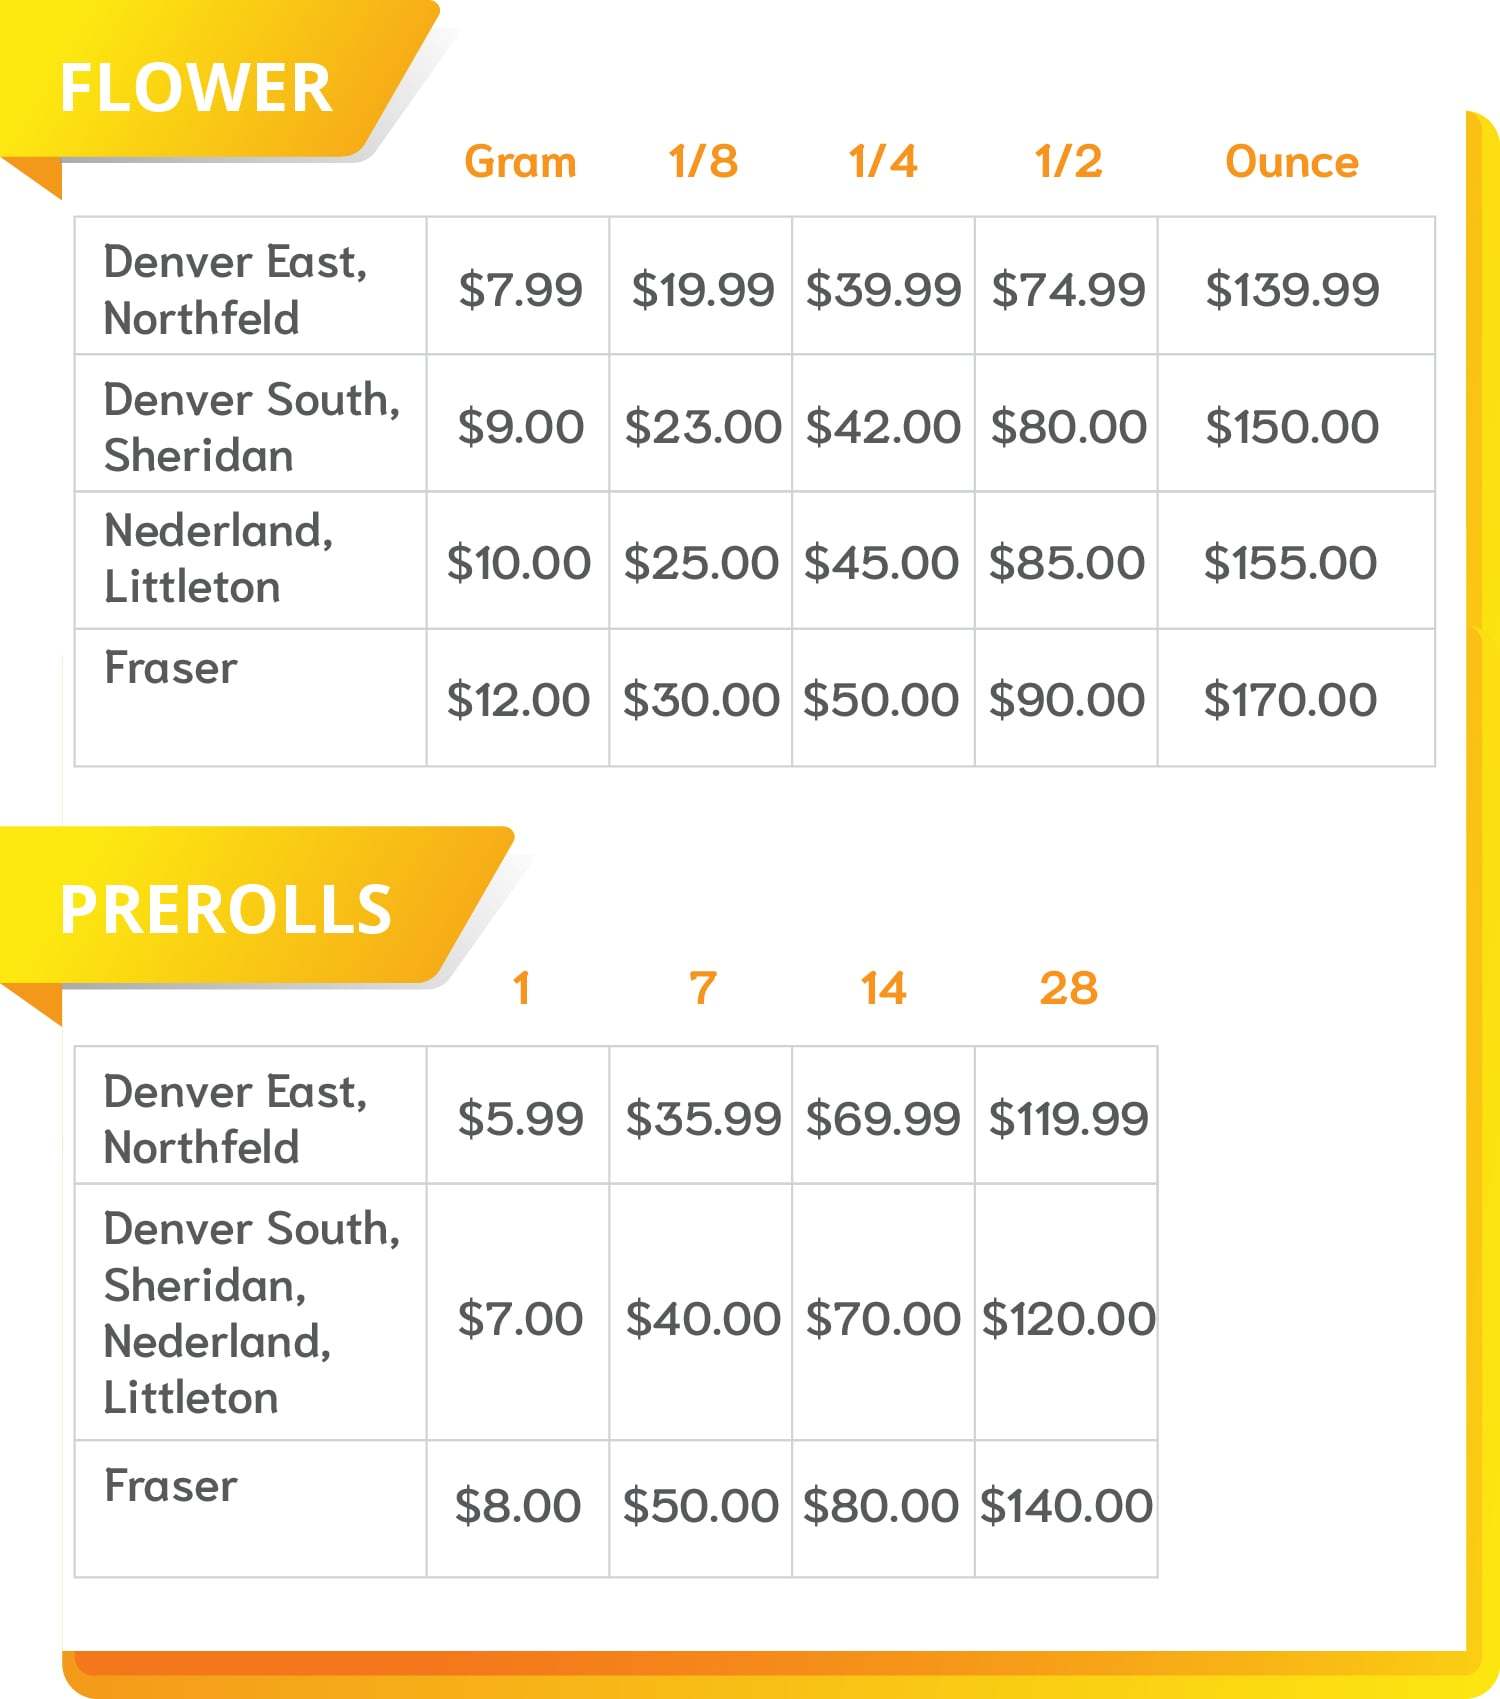Select the $139.99 ounce price
Viewport: 1500px width, 1699px height.
pos(1292,290)
